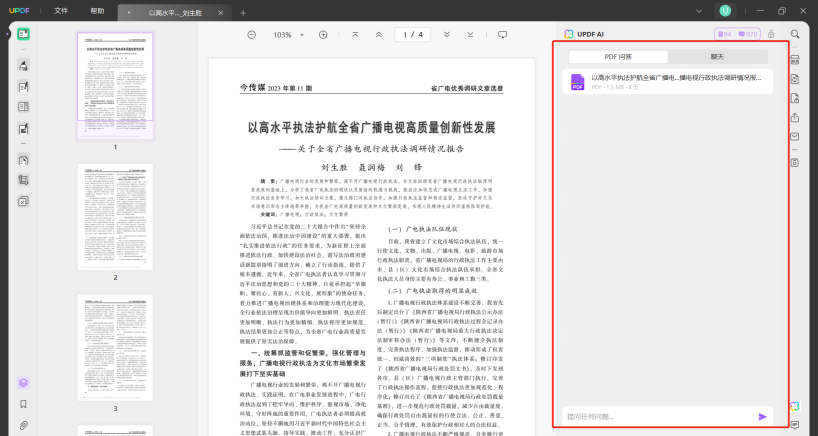Click the header text 今传媒 2023 年第 11 期

[276, 88]
